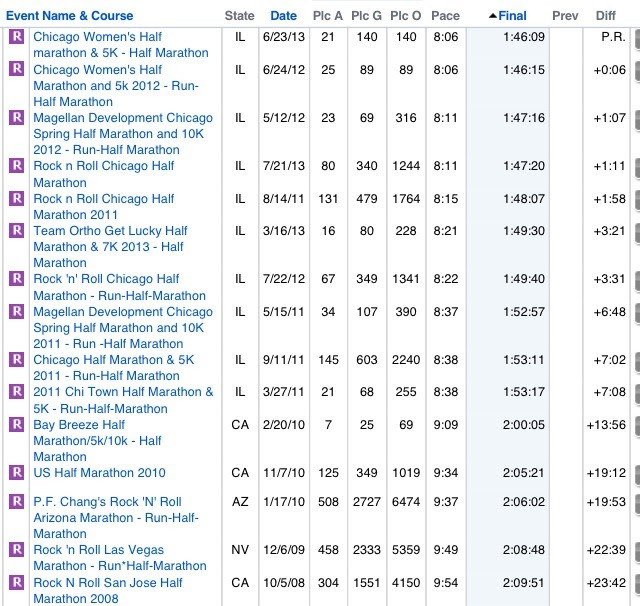The width and height of the screenshot is (640, 606).
Task: Open the US Half Marathon 2010 event
Action: point(99,473)
